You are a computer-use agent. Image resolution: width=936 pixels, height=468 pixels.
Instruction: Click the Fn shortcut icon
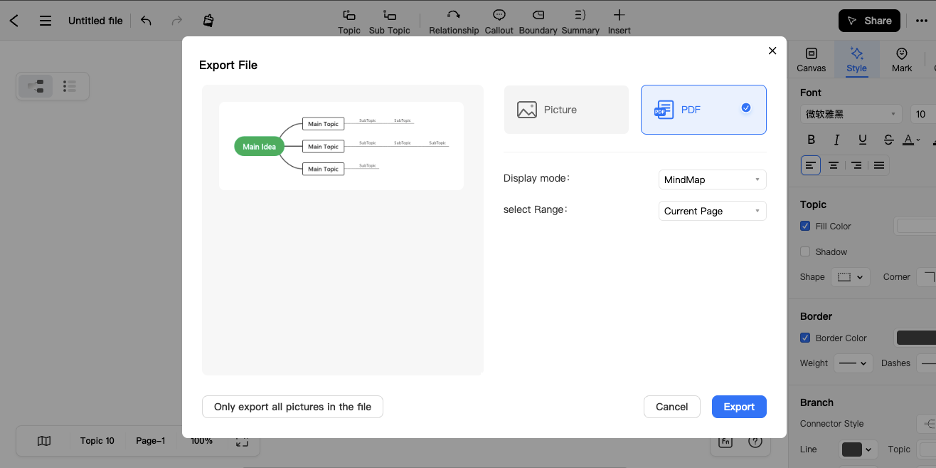[x=725, y=441]
